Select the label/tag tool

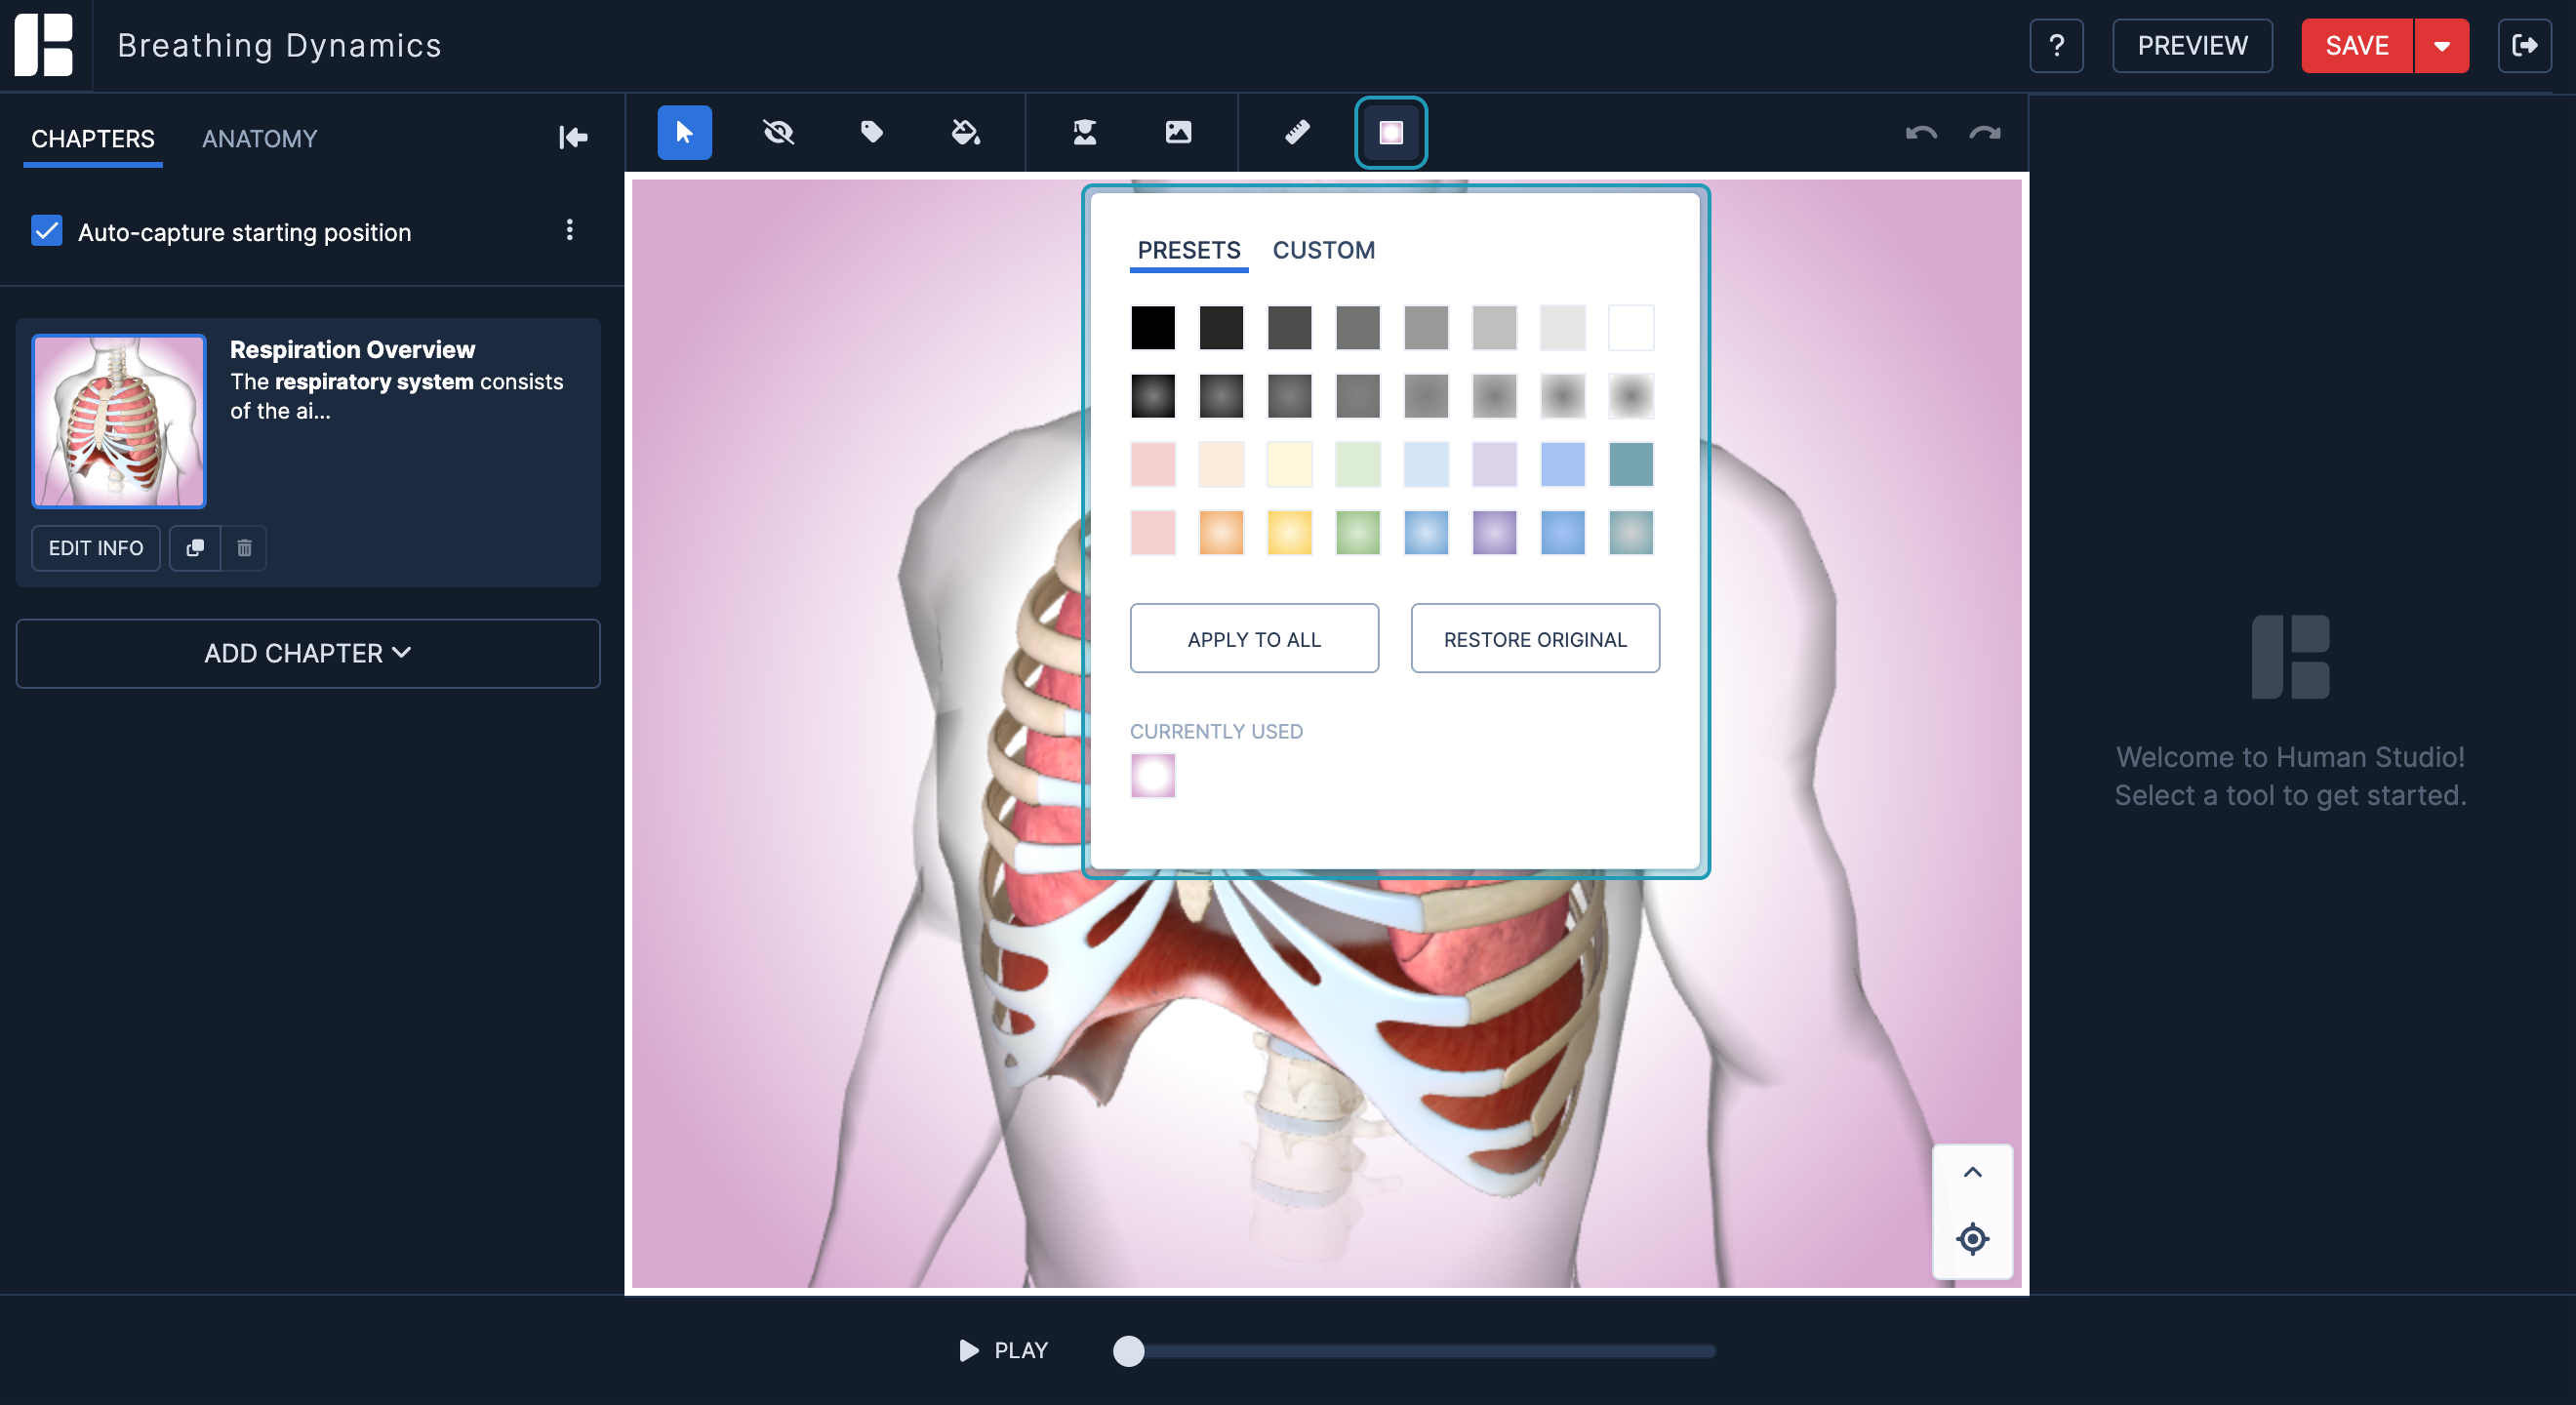[871, 132]
